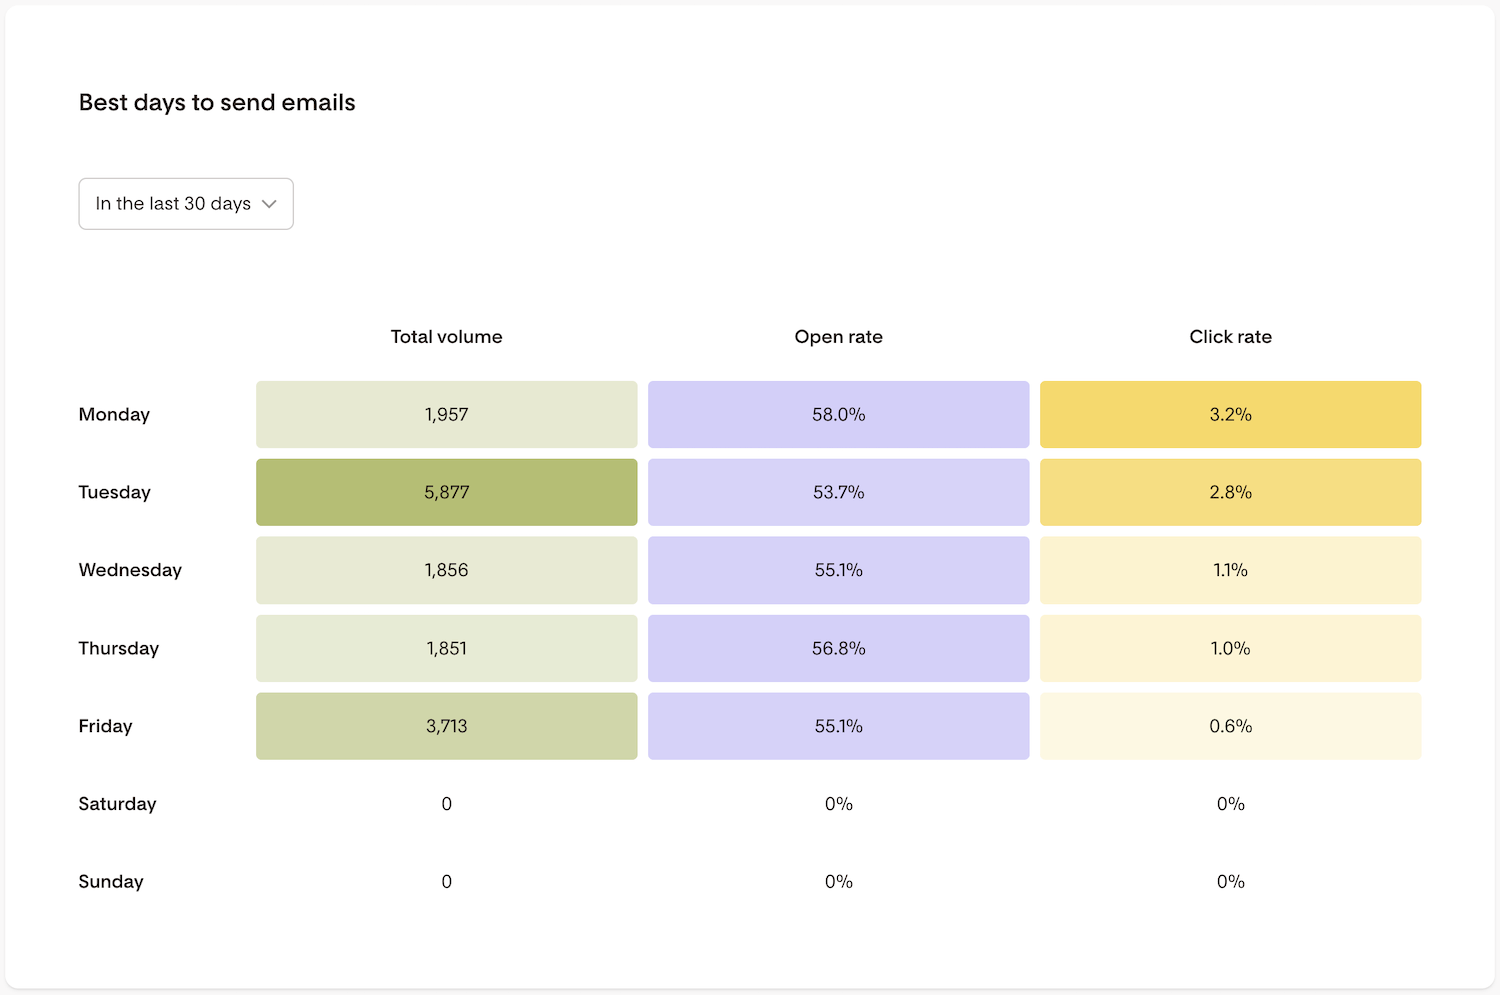
Task: Select Monday's 3.2% click rate cell
Action: click(1230, 414)
